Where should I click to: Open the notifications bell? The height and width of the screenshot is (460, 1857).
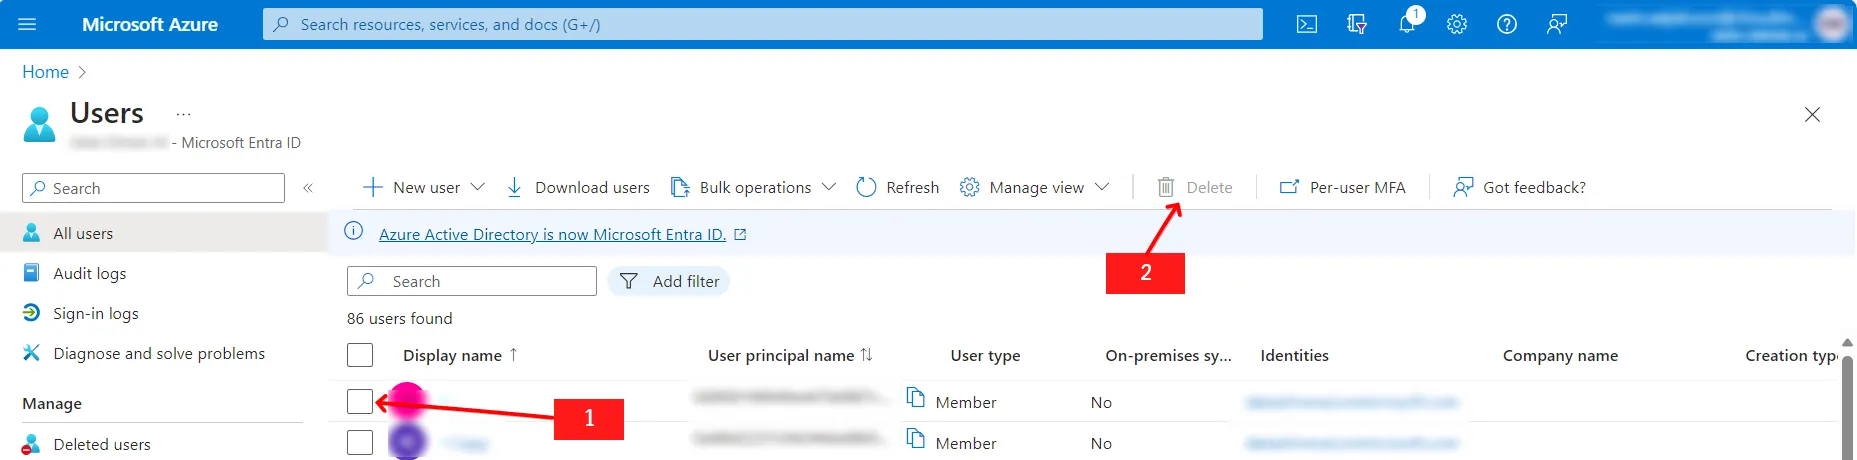pos(1407,24)
